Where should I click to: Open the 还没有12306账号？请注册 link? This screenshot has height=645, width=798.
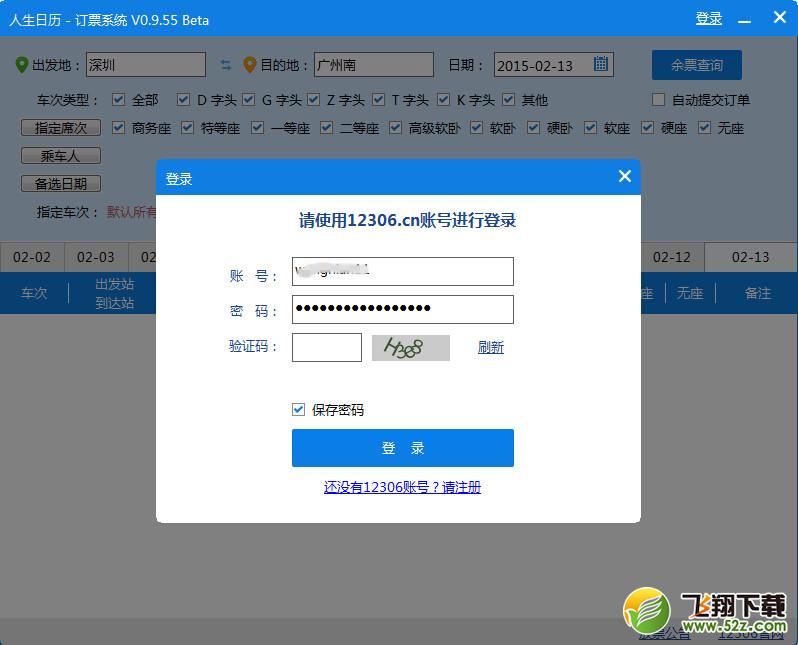[x=402, y=487]
